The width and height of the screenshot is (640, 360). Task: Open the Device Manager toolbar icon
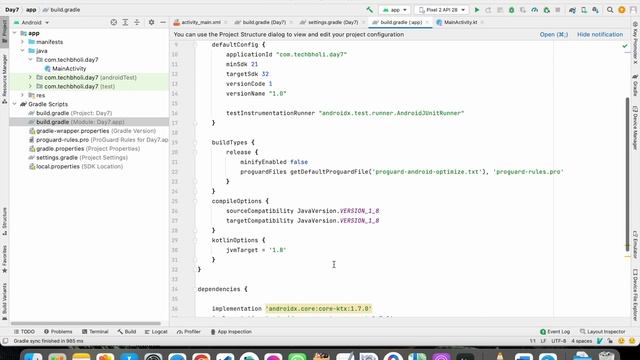point(584,10)
